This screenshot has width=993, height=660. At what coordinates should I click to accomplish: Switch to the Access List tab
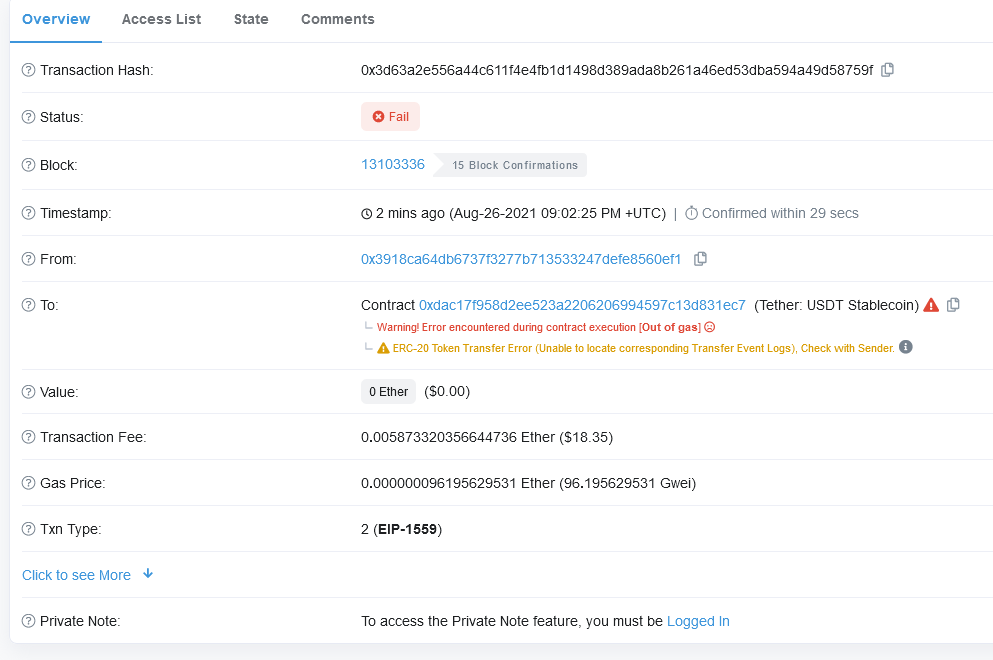pos(161,19)
